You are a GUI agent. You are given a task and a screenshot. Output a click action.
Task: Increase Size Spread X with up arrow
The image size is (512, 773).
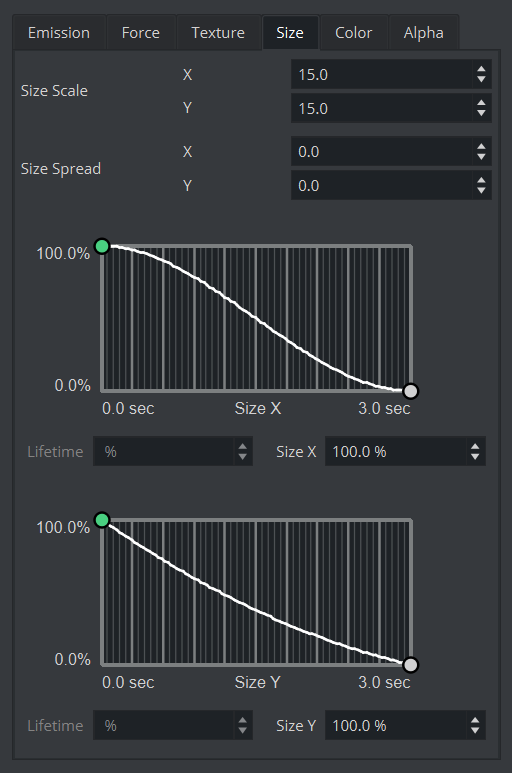(481, 146)
